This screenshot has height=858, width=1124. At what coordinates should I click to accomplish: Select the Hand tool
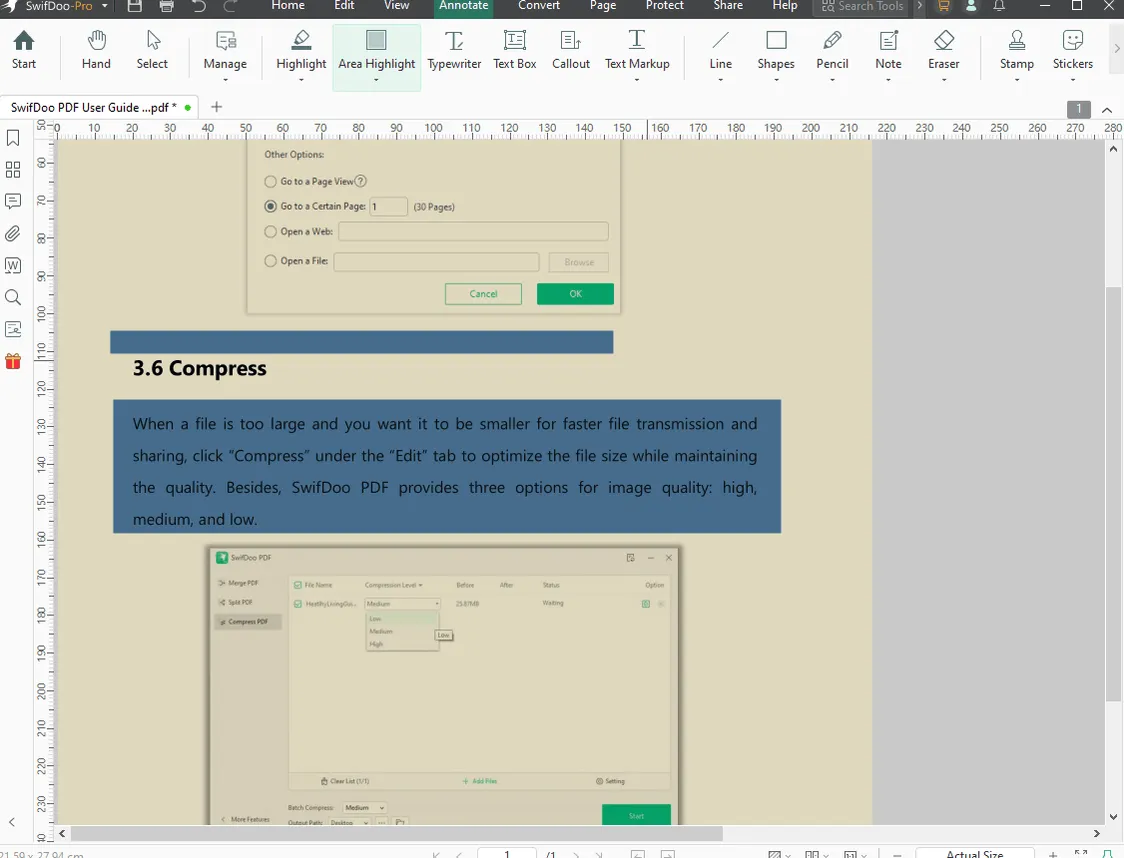(96, 50)
